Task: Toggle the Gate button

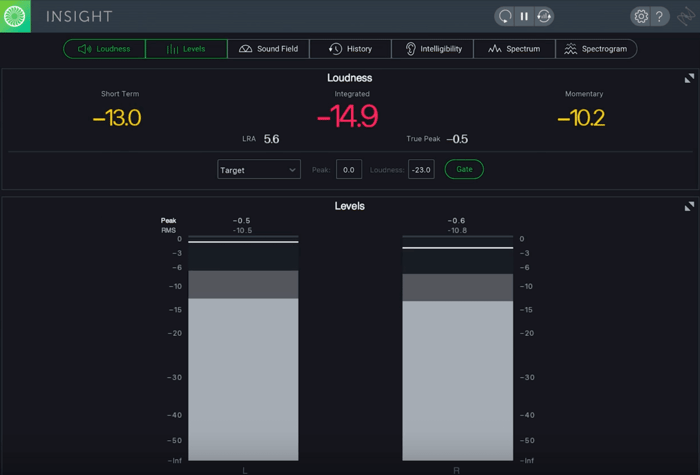Action: (x=464, y=169)
